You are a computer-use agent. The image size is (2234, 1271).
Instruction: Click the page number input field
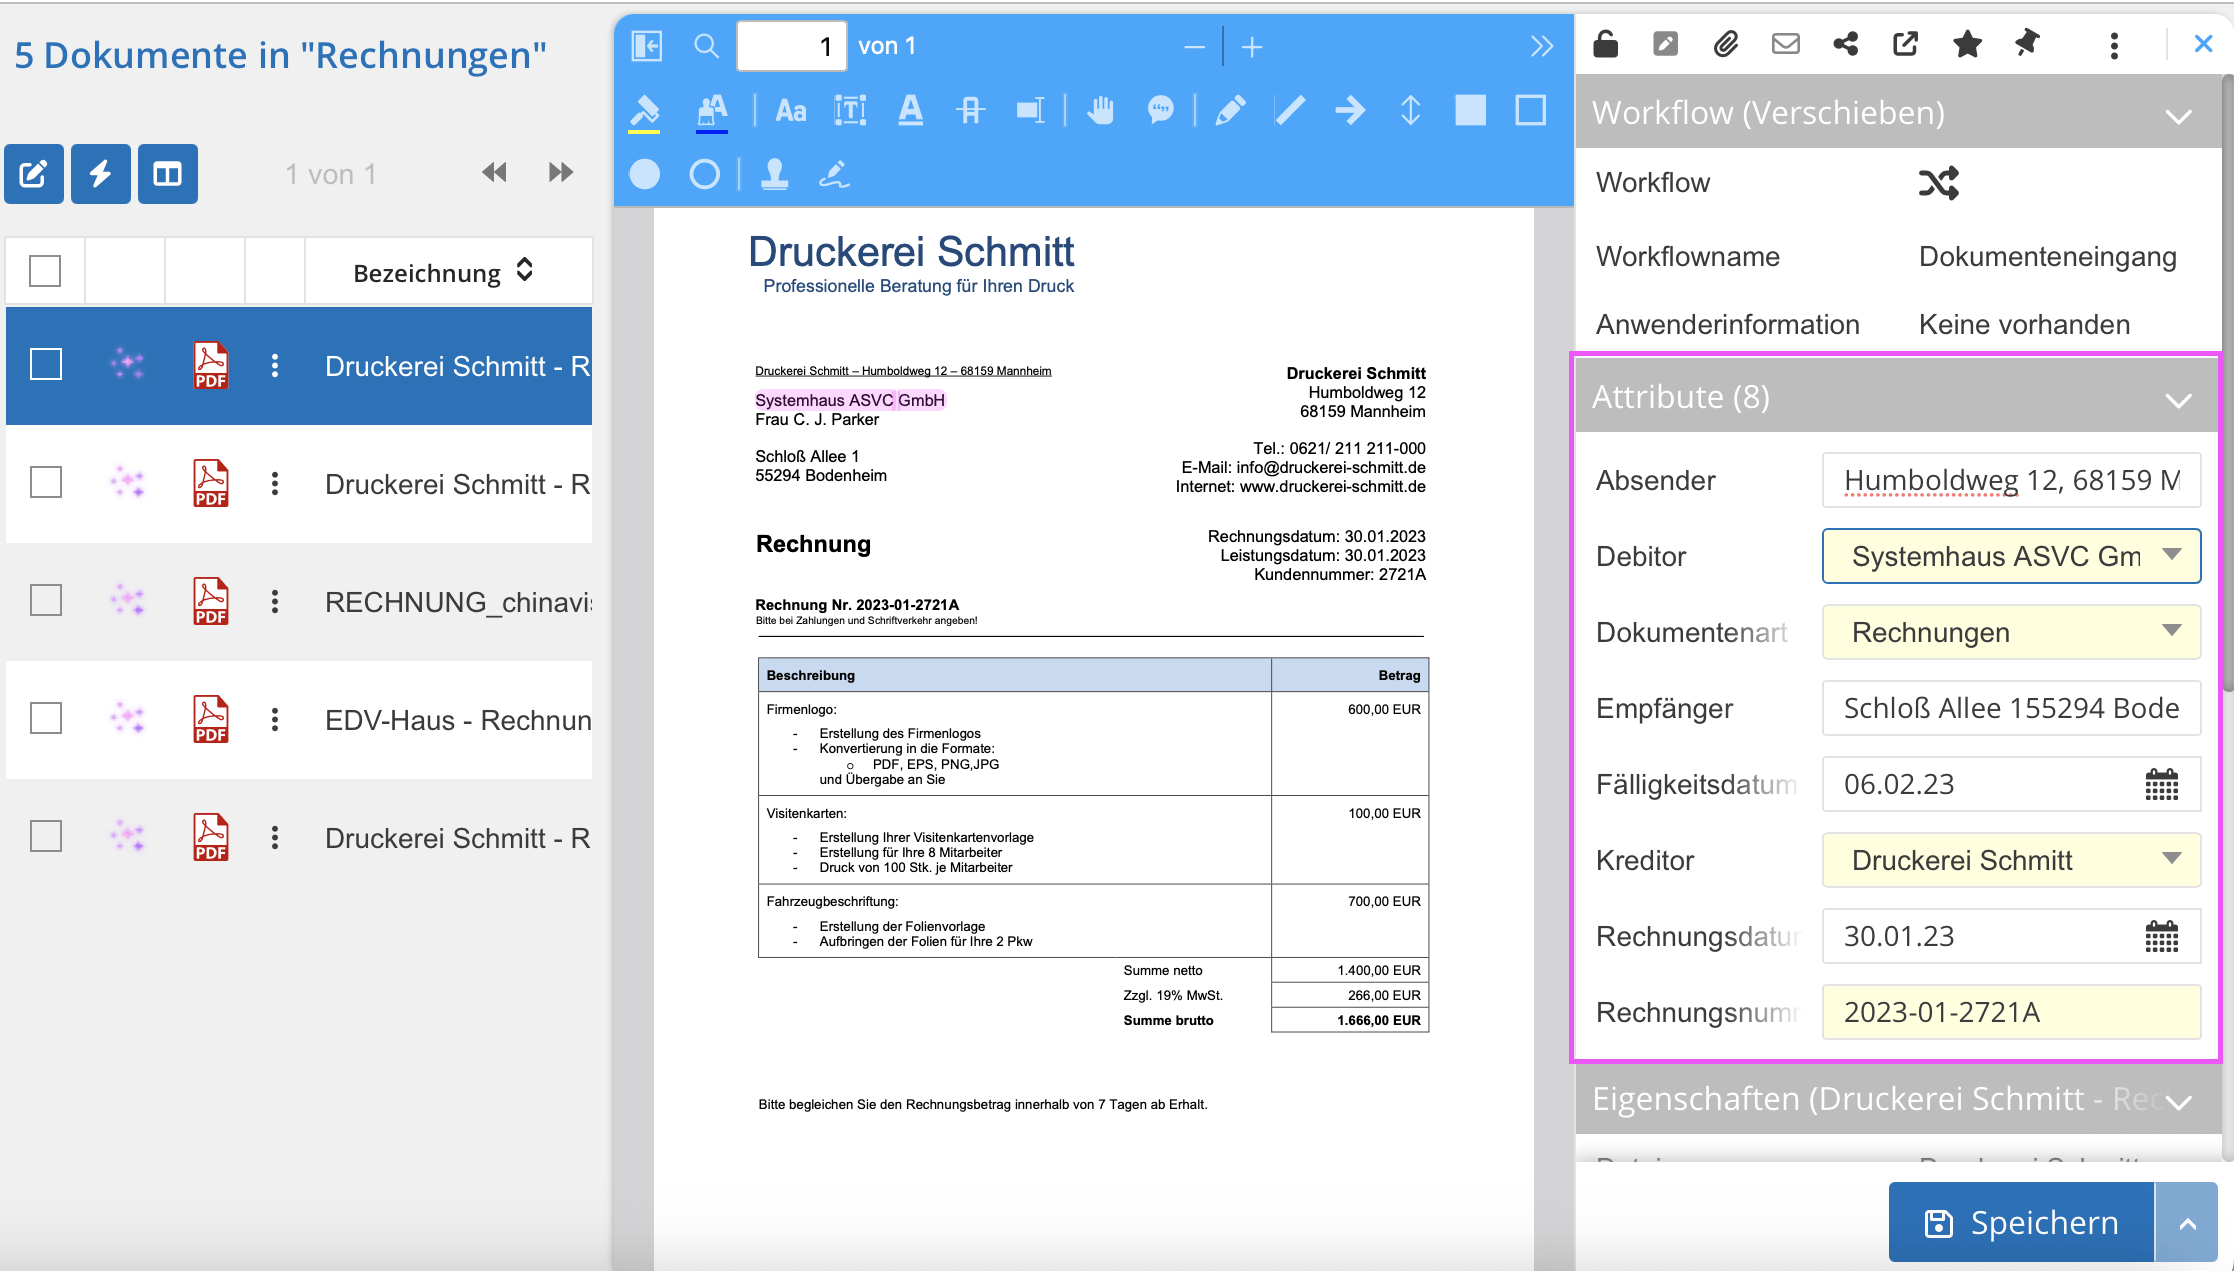point(792,46)
